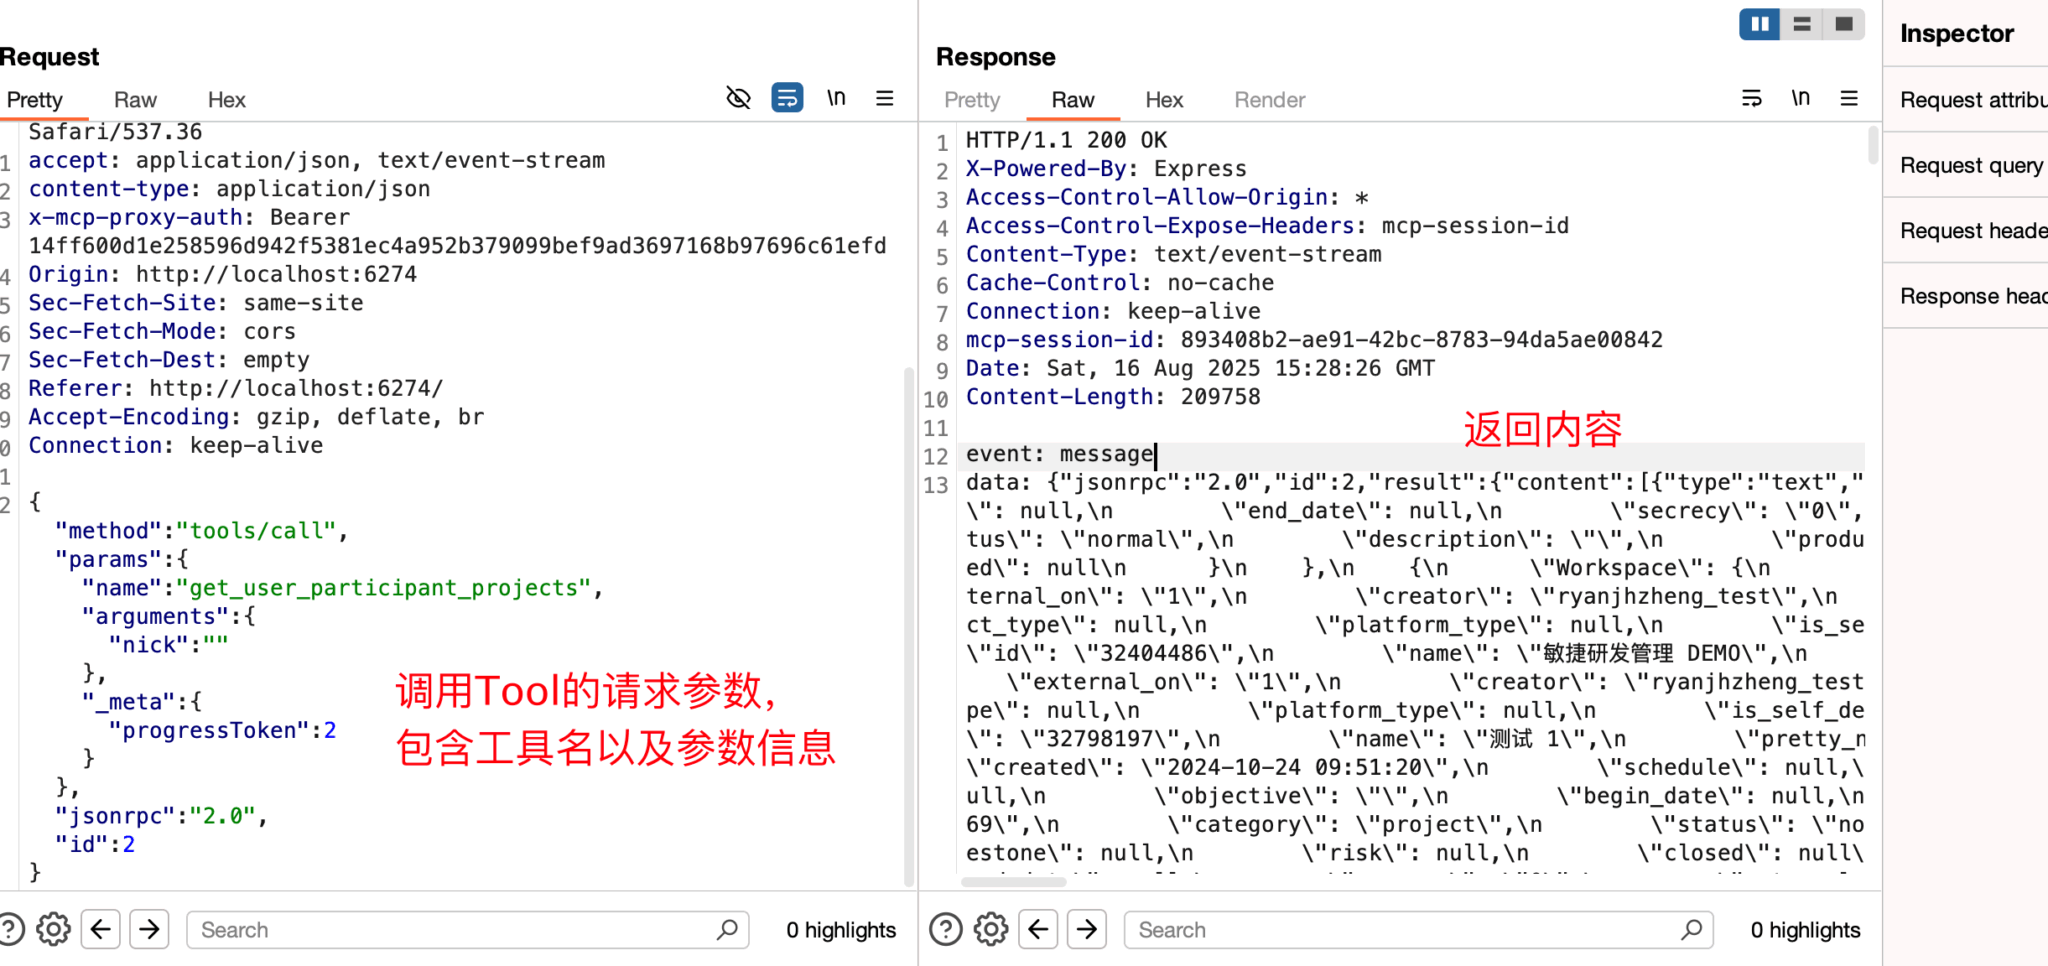Navigate back using the left arrow below the Request pane

pyautogui.click(x=100, y=929)
